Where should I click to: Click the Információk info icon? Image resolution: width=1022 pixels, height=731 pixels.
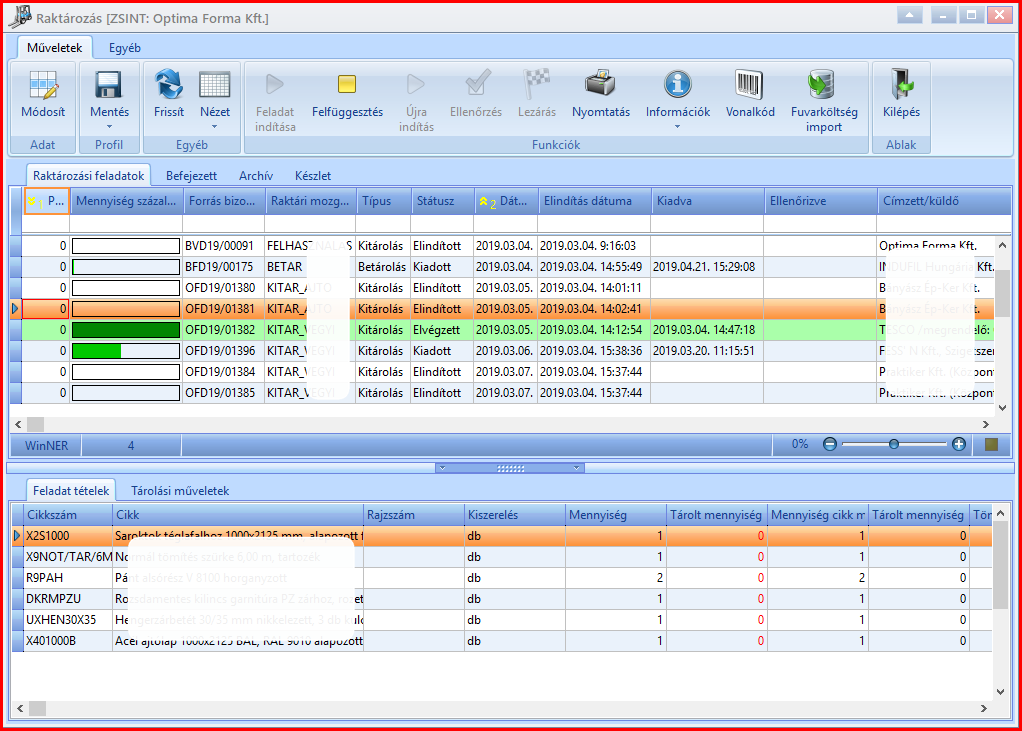click(678, 85)
